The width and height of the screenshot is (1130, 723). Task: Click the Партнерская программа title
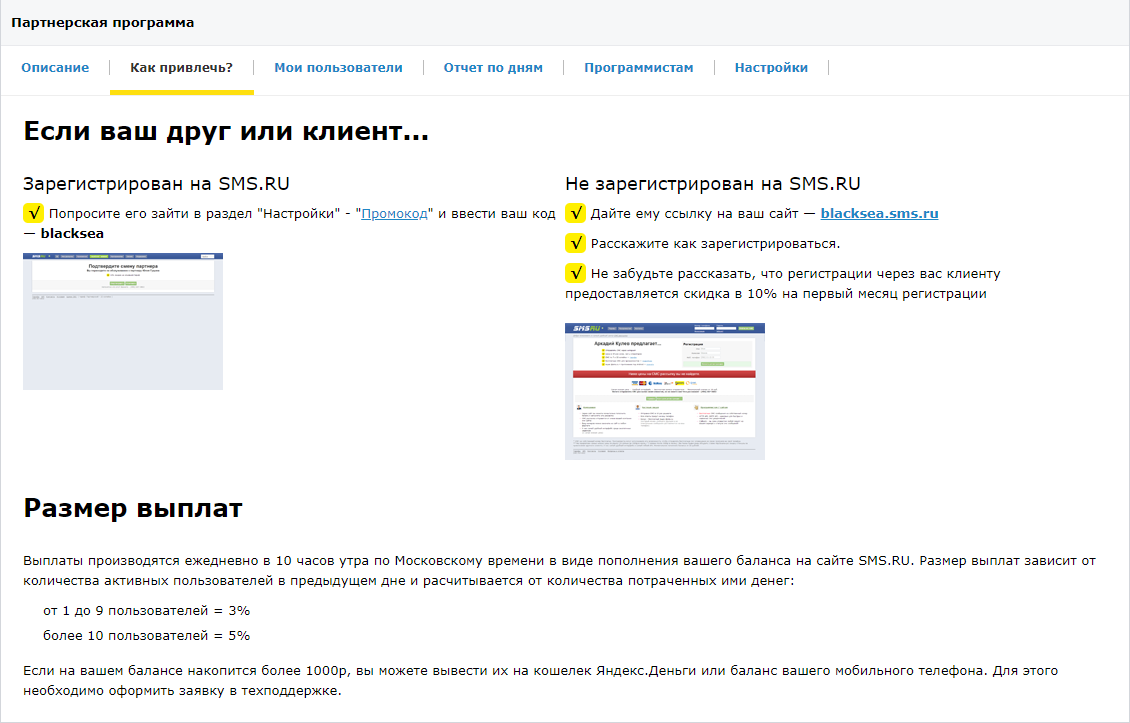pyautogui.click(x=102, y=22)
